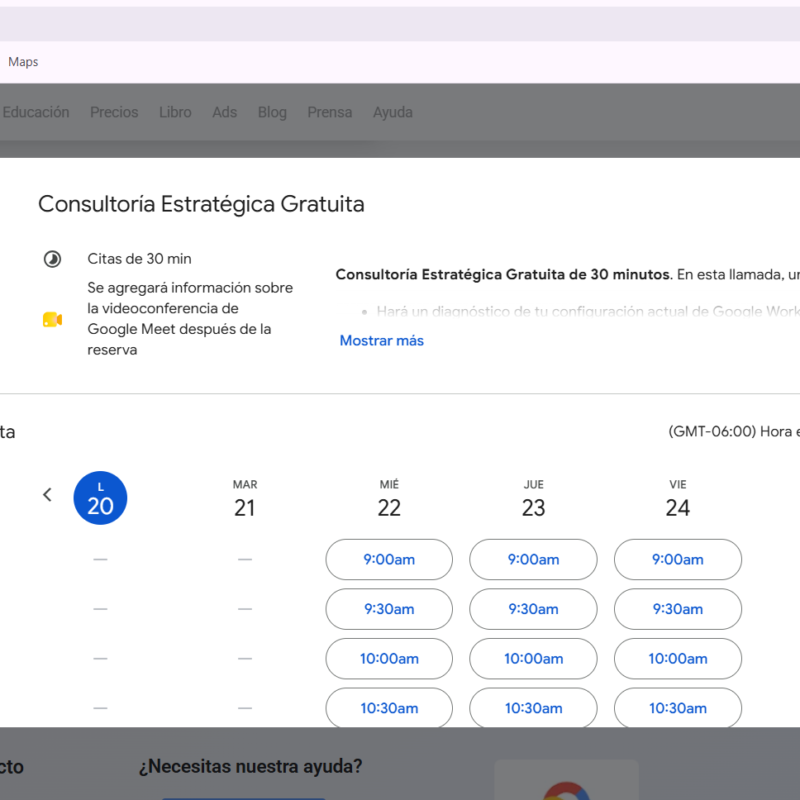
Task: Book 9:30am slot on Wednesday 22
Action: (x=389, y=609)
